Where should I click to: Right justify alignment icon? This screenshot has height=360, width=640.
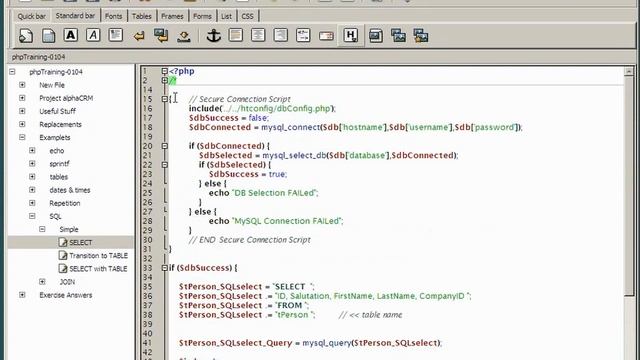(280, 36)
